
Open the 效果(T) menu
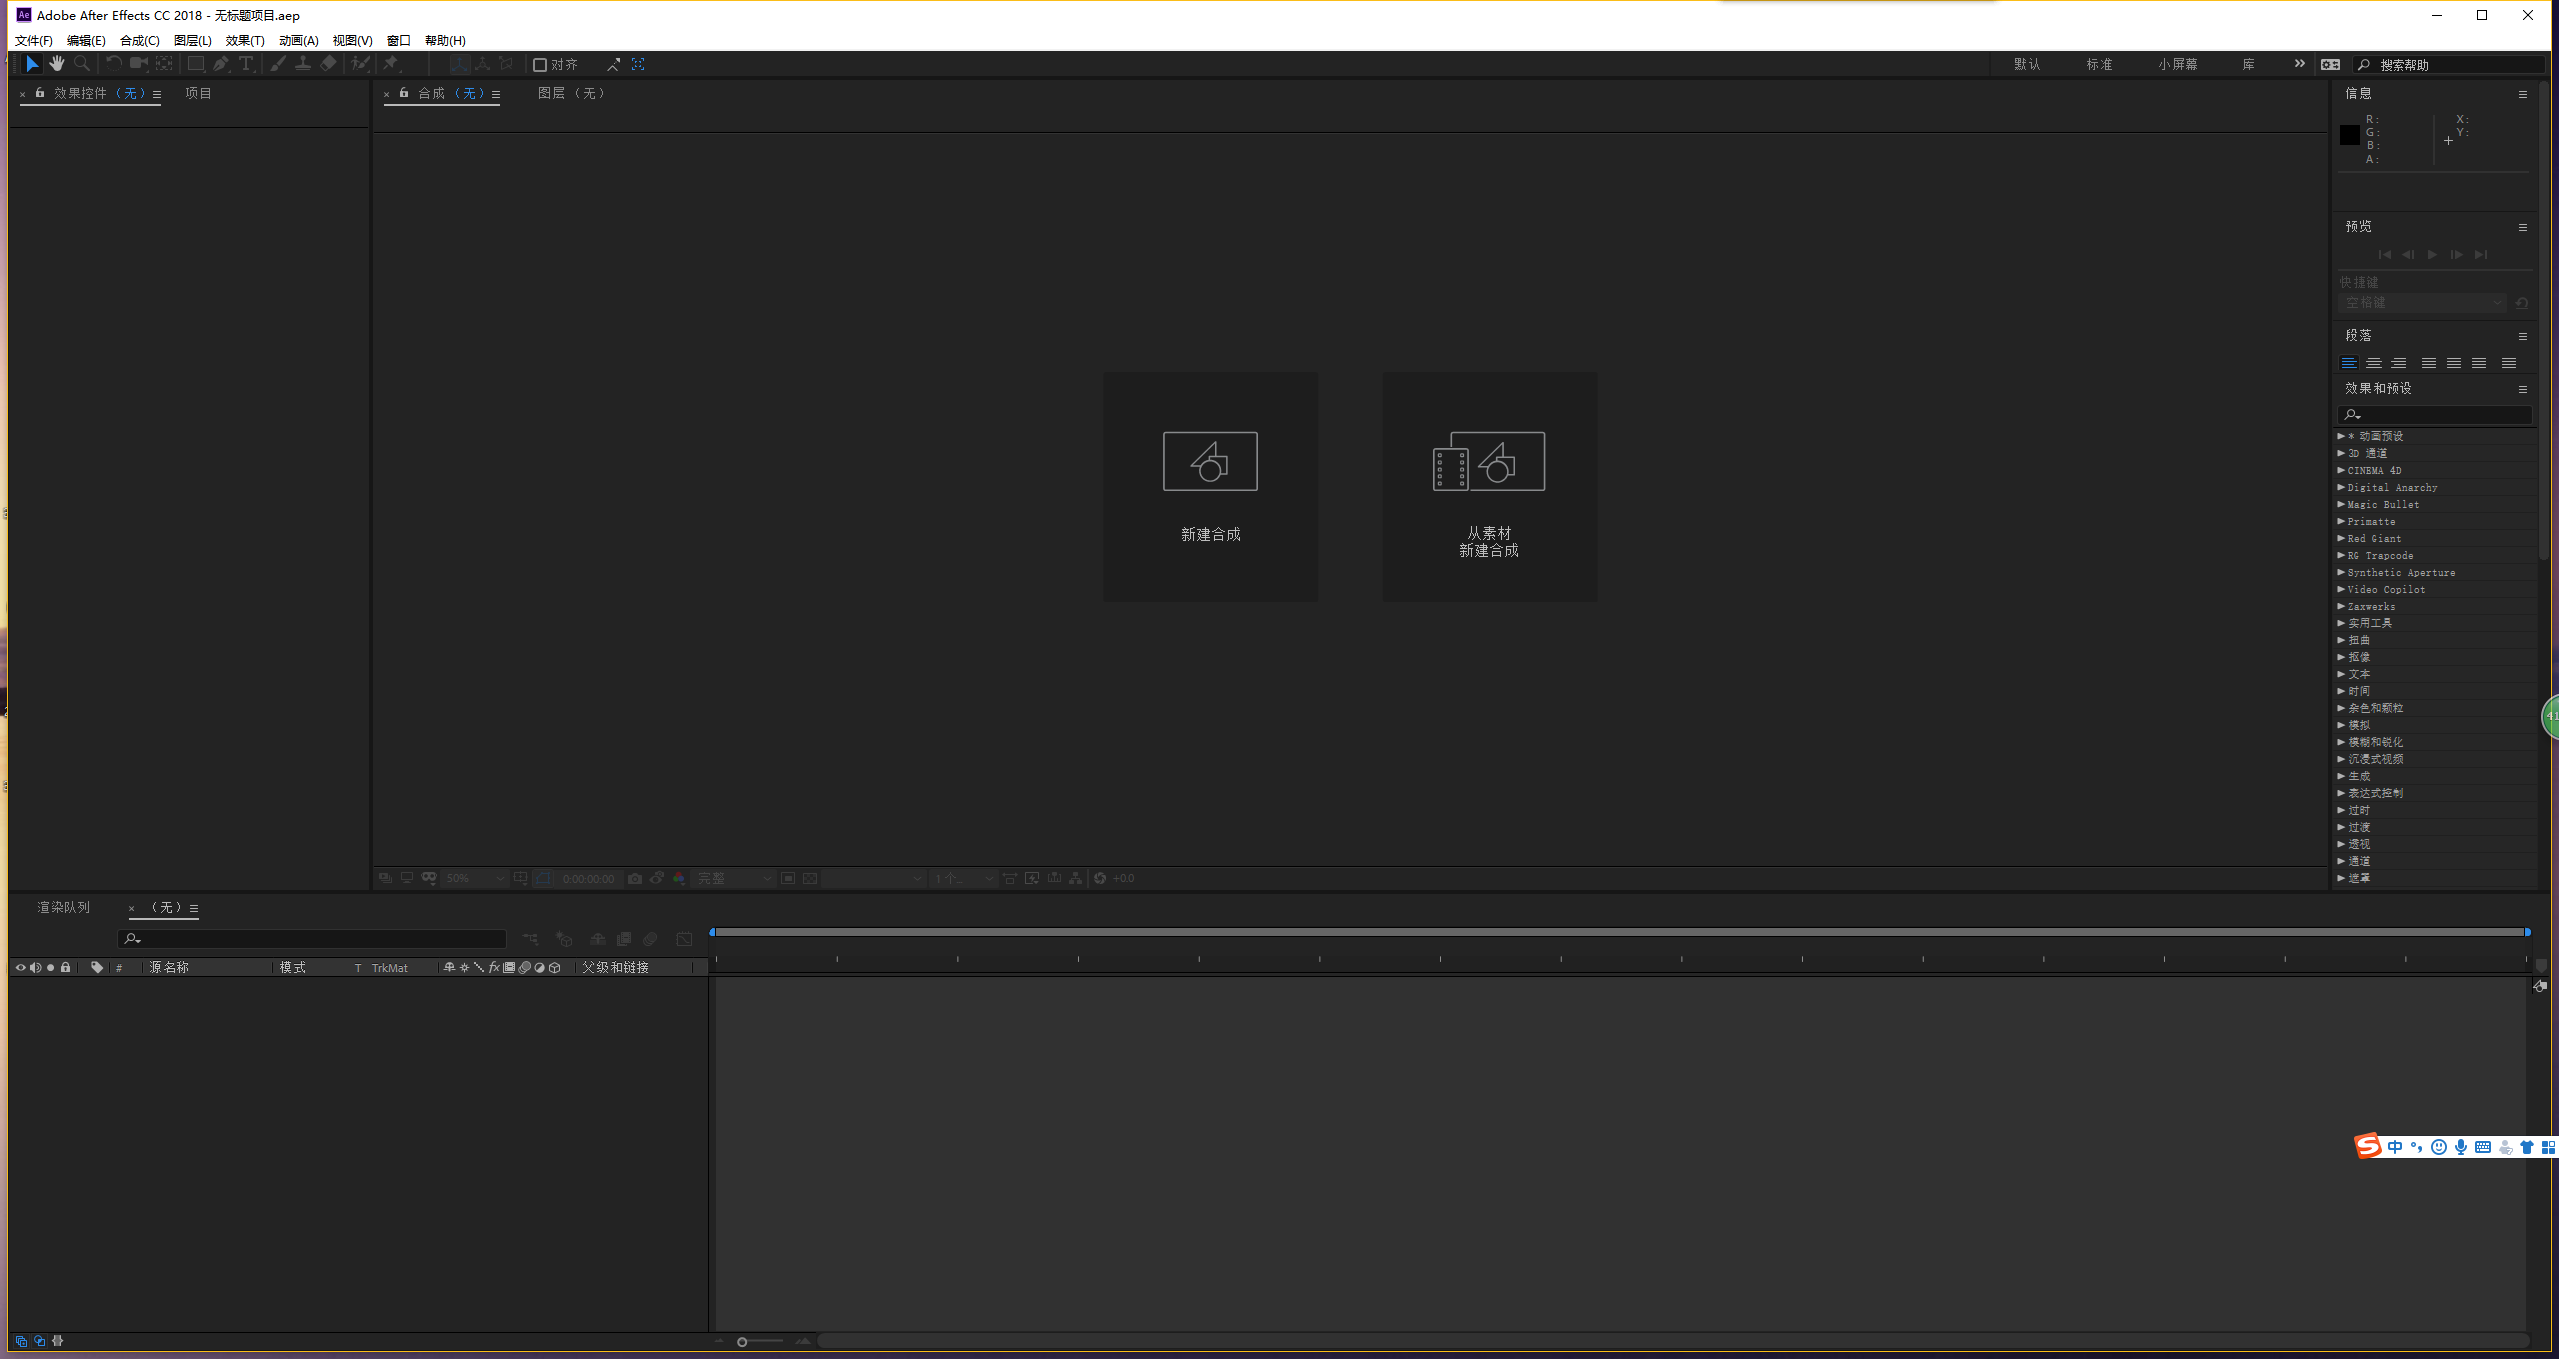[244, 41]
